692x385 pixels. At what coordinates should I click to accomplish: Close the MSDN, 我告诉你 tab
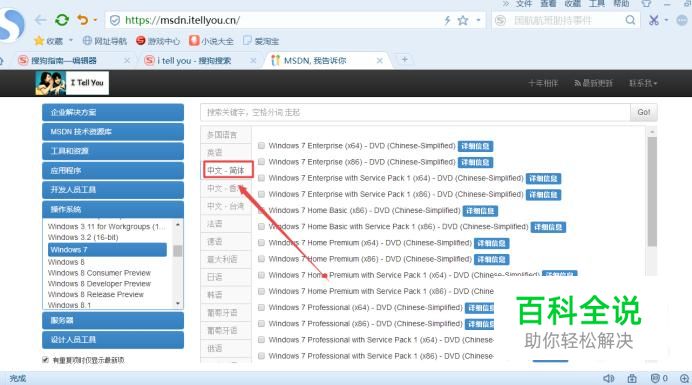tap(380, 60)
